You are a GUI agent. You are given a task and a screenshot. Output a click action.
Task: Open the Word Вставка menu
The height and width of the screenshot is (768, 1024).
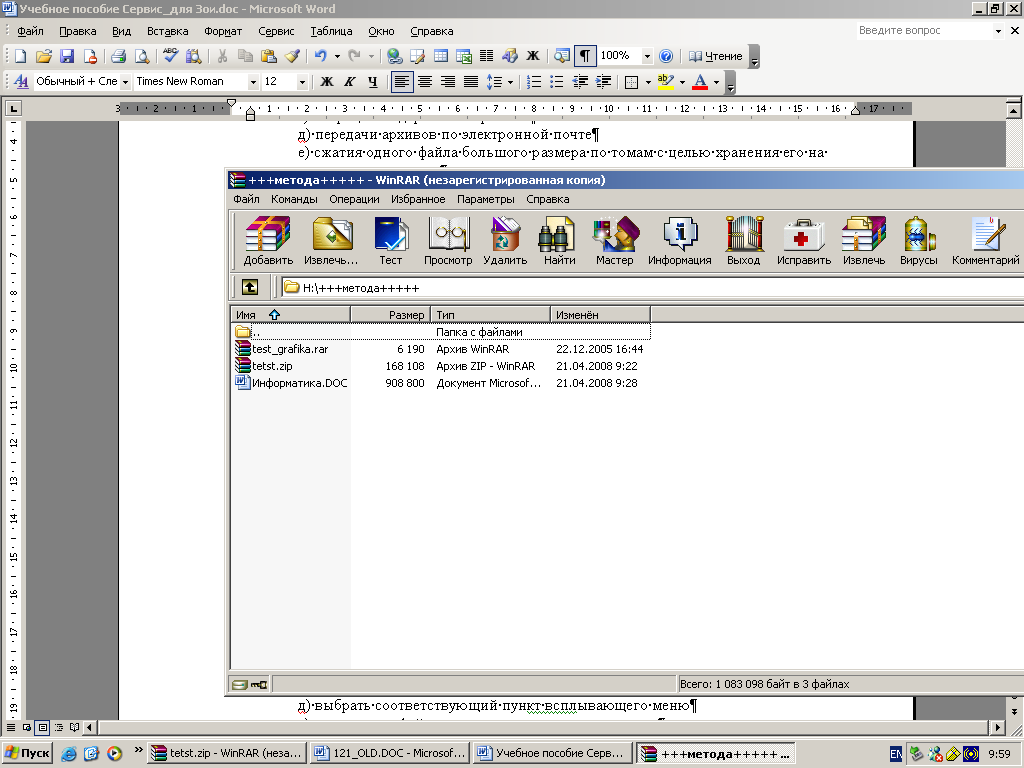click(x=167, y=31)
